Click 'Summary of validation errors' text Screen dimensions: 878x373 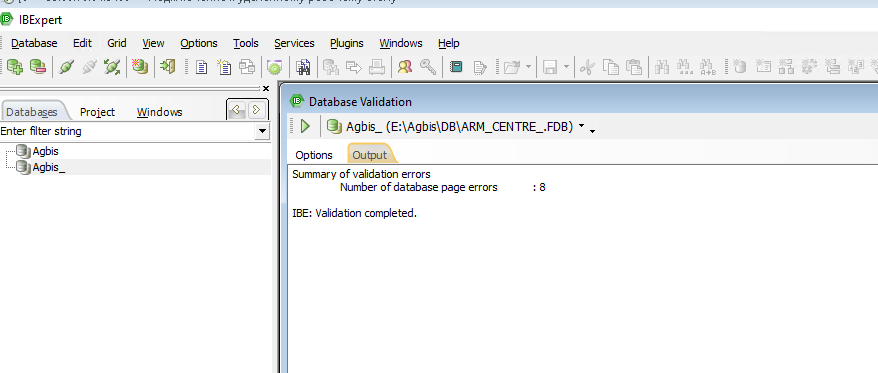[361, 174]
